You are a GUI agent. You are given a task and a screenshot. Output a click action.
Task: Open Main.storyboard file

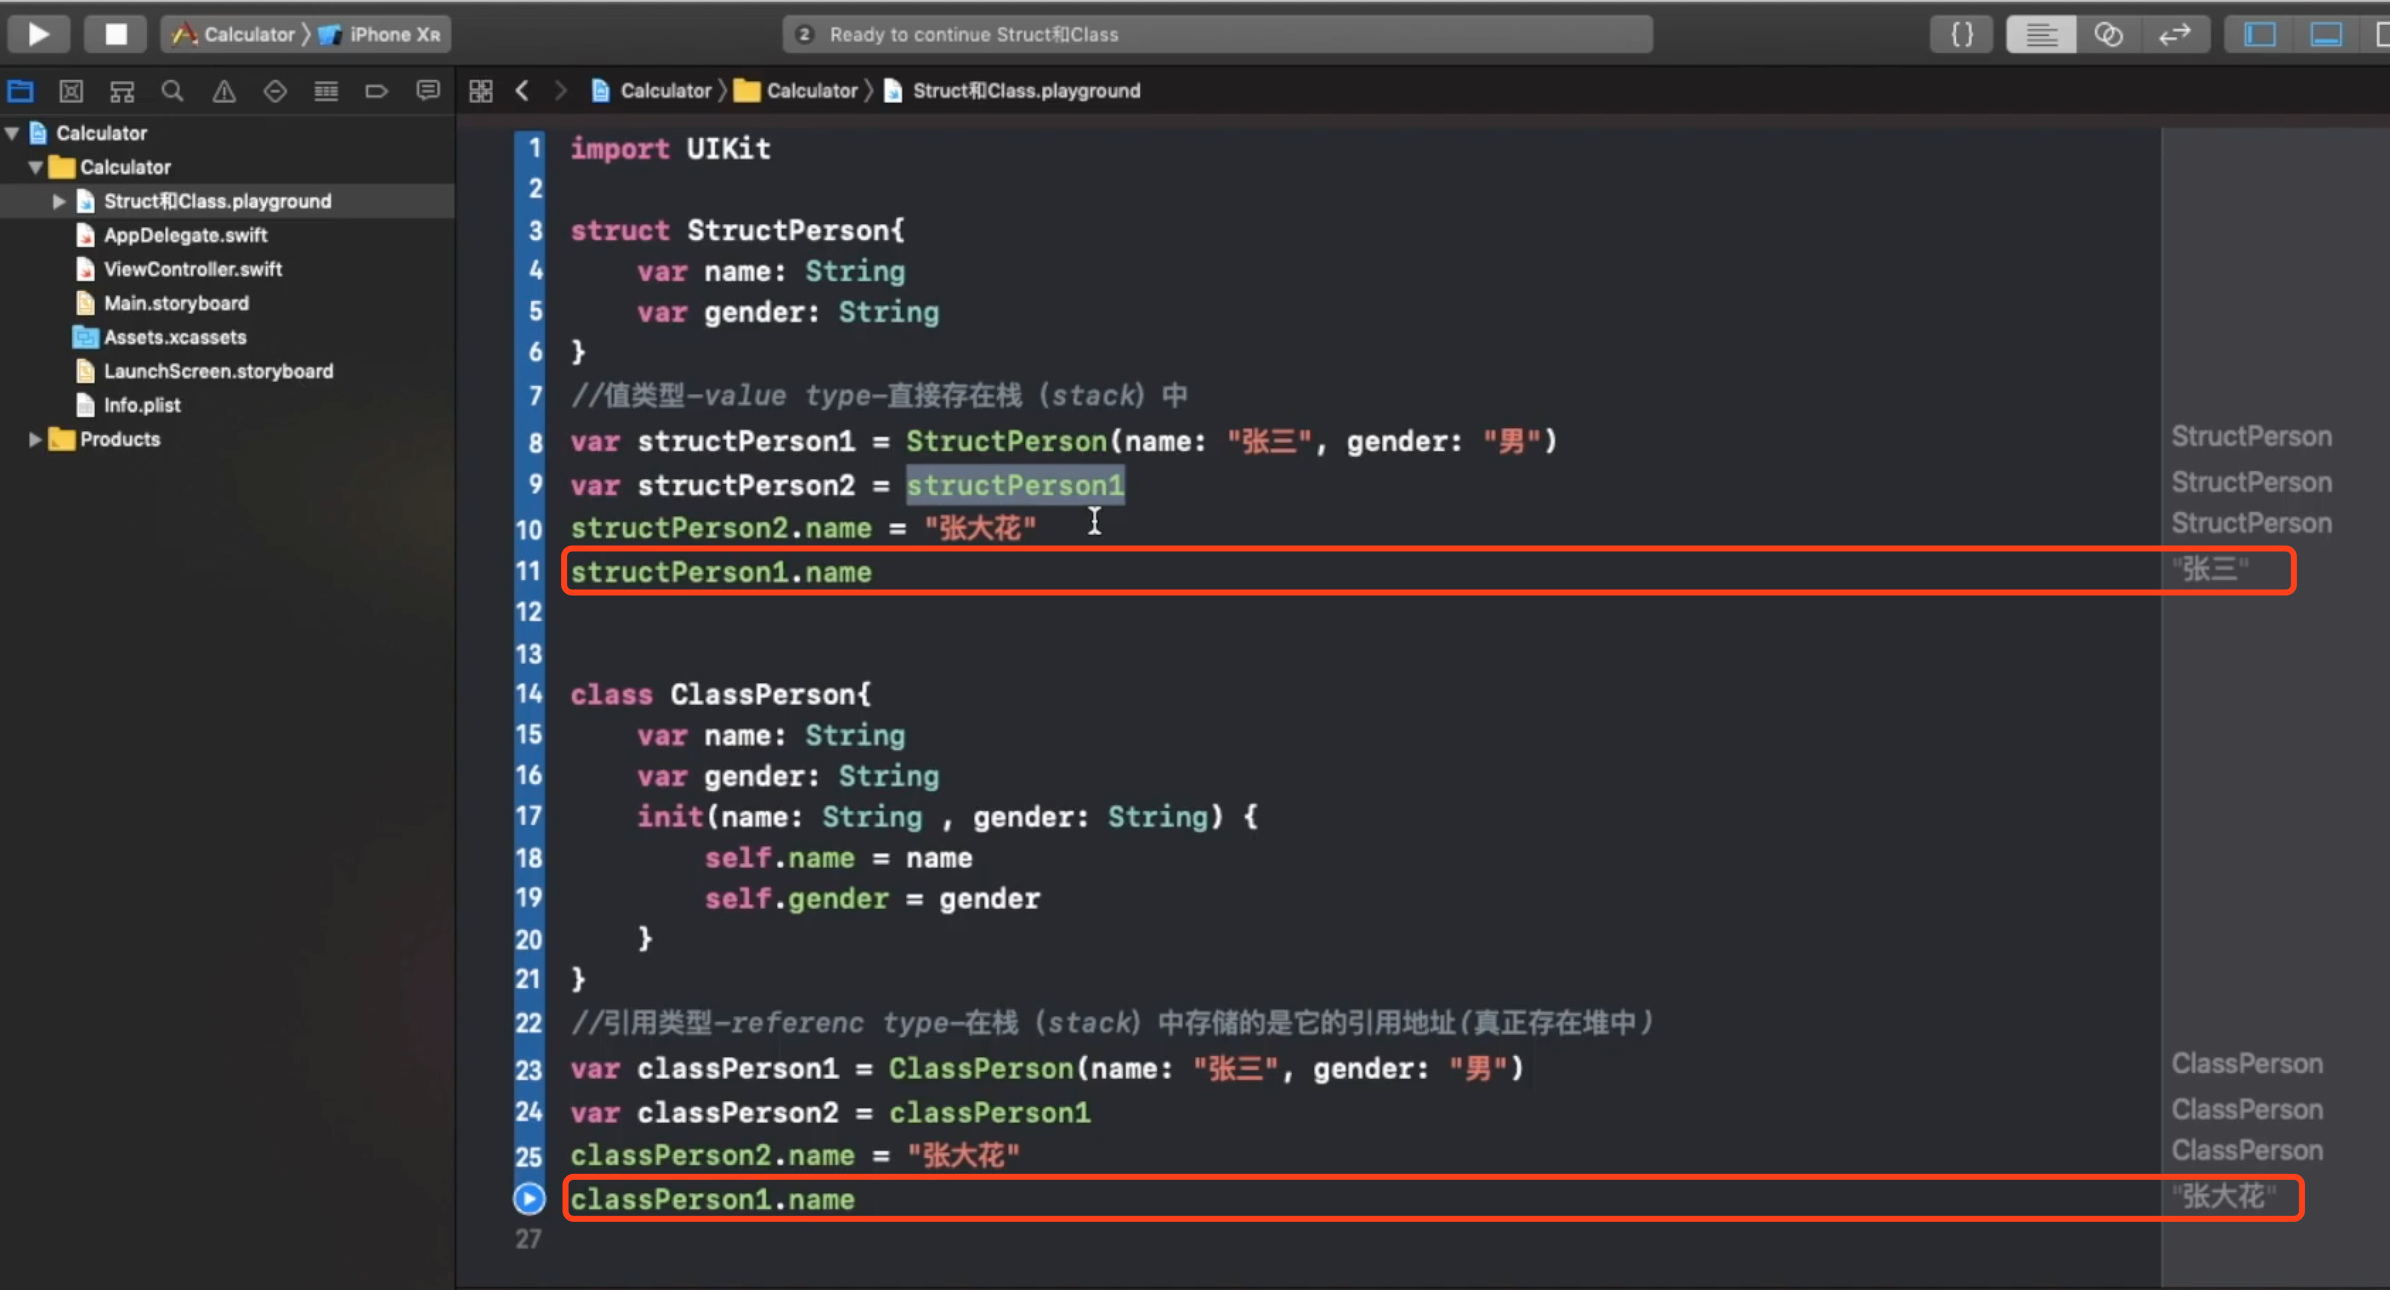click(x=176, y=303)
